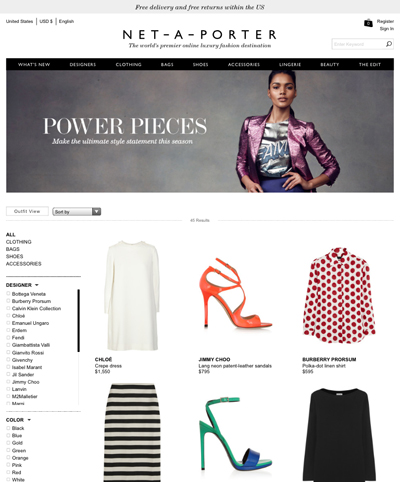The height and width of the screenshot is (482, 400).
Task: Check the Jimmy Choo designer filter
Action: pos(8,381)
